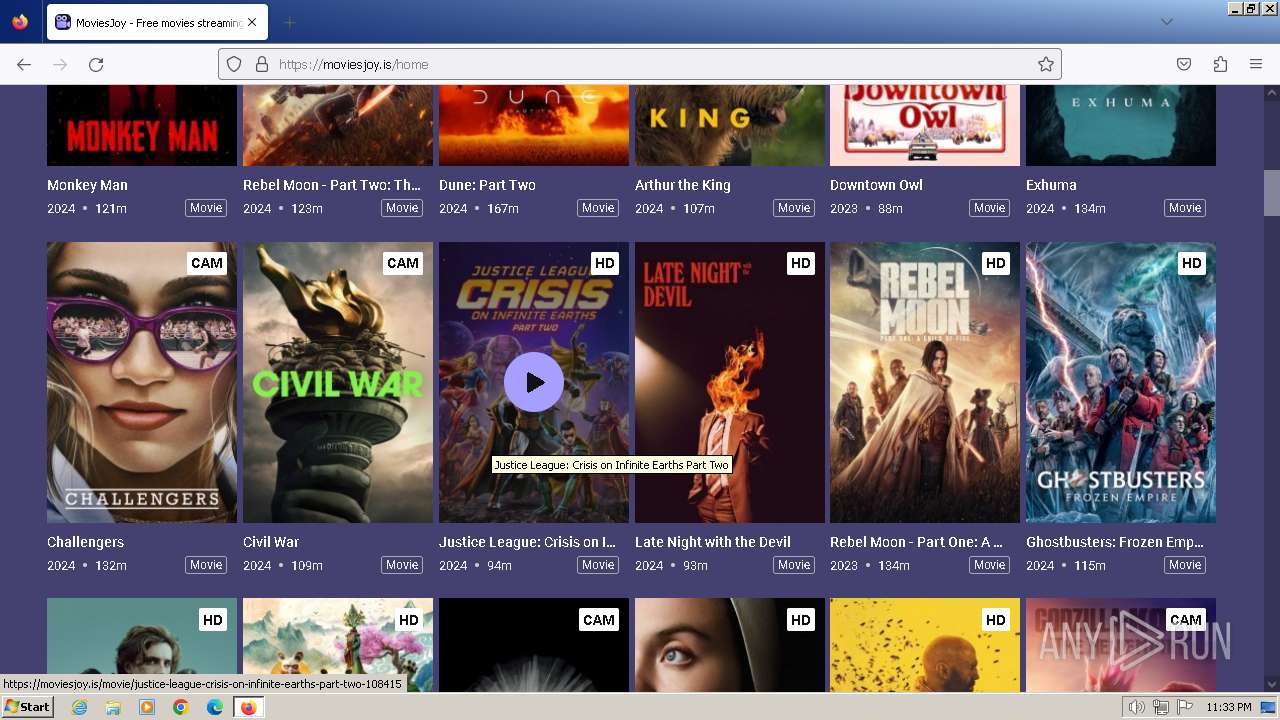Close the MoviesJoy tab
The width and height of the screenshot is (1280, 720).
point(252,22)
